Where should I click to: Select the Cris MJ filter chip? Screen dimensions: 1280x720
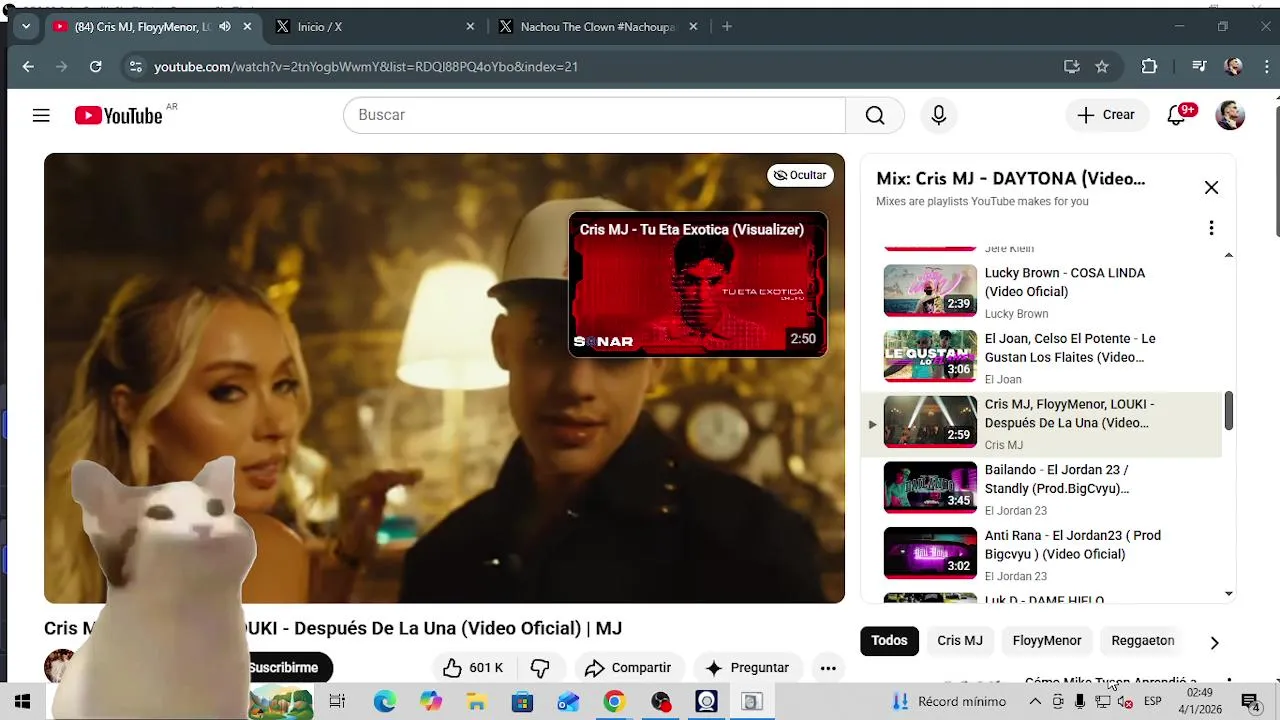(x=960, y=641)
